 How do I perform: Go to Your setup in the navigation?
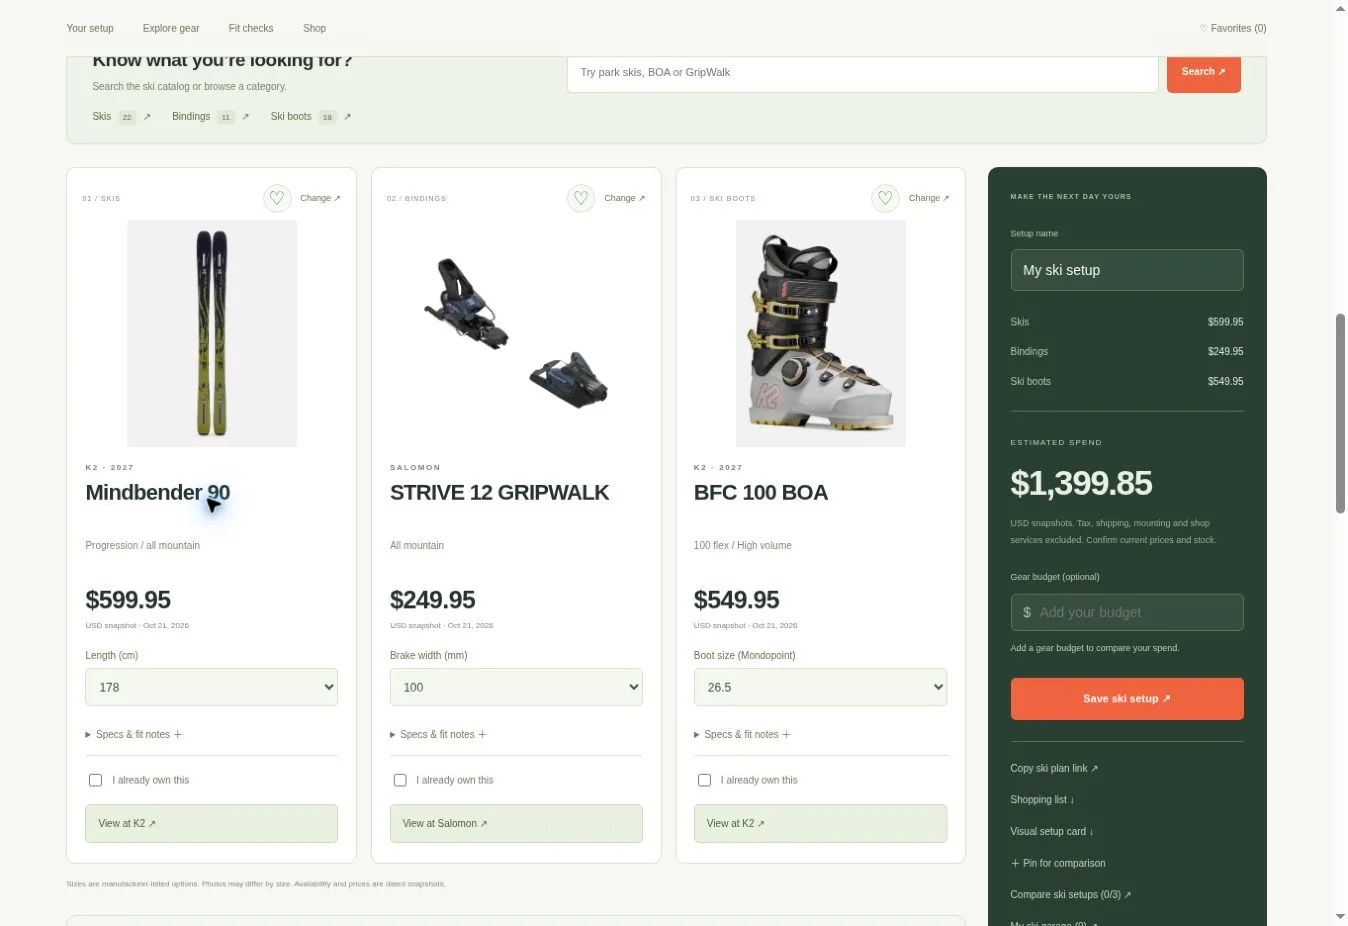(90, 28)
